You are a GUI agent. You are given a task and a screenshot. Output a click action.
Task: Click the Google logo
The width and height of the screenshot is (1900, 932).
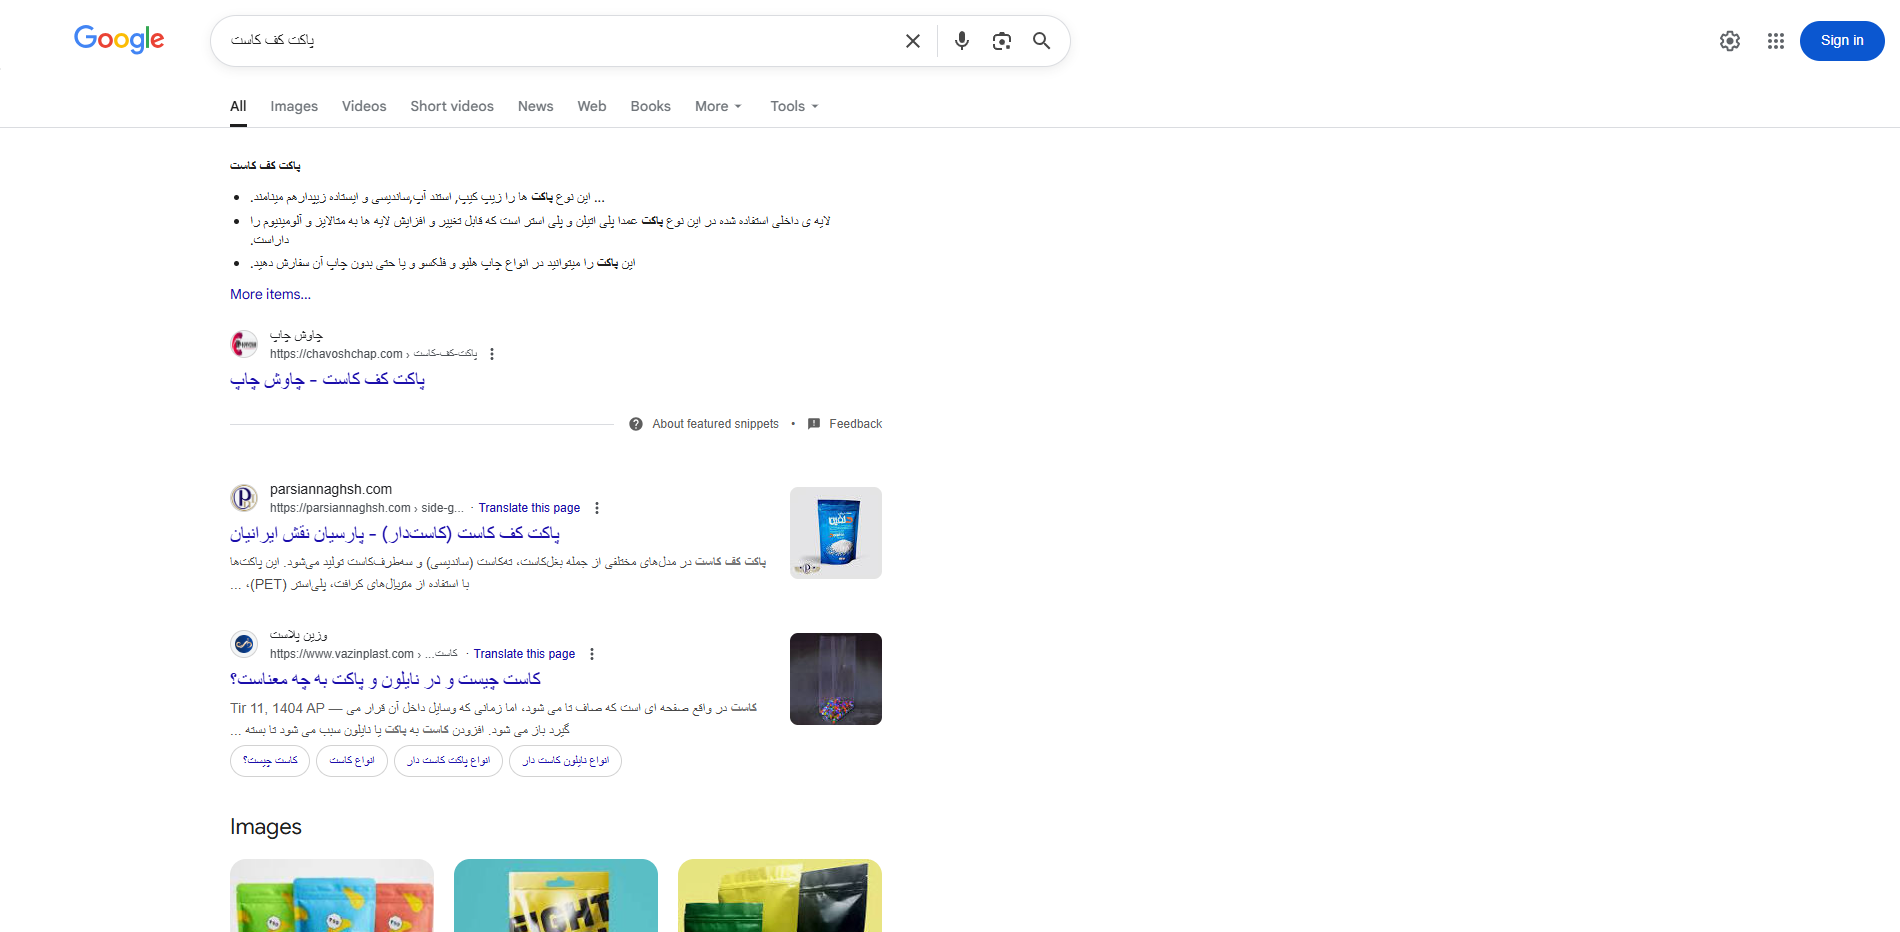(x=119, y=40)
